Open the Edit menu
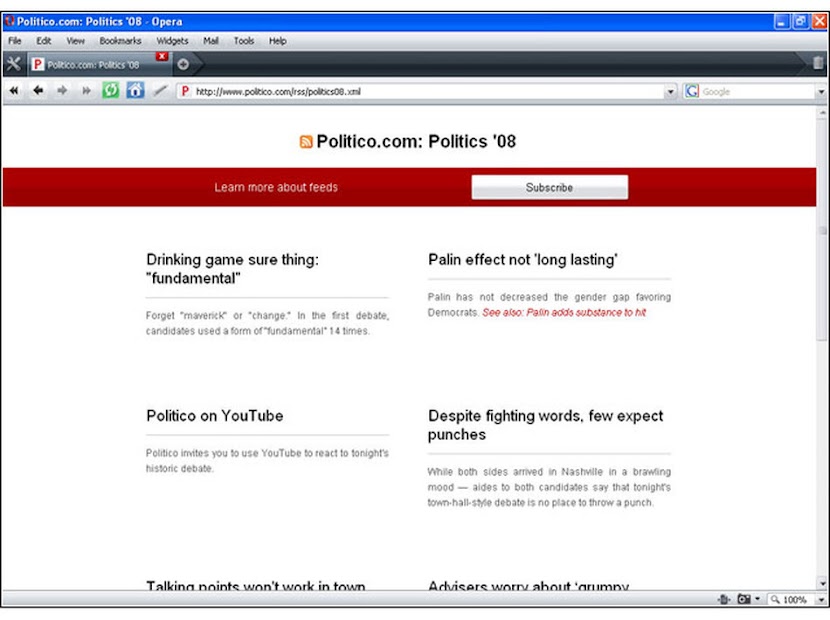Viewport: 830px width, 620px height. tap(43, 41)
